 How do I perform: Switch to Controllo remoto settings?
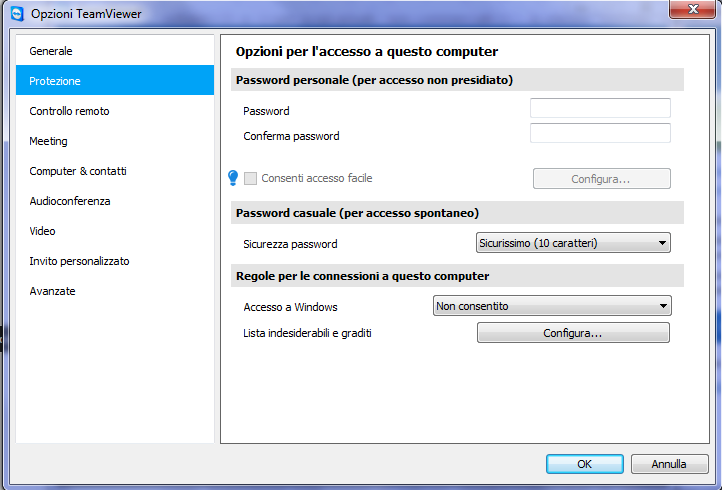click(x=70, y=111)
